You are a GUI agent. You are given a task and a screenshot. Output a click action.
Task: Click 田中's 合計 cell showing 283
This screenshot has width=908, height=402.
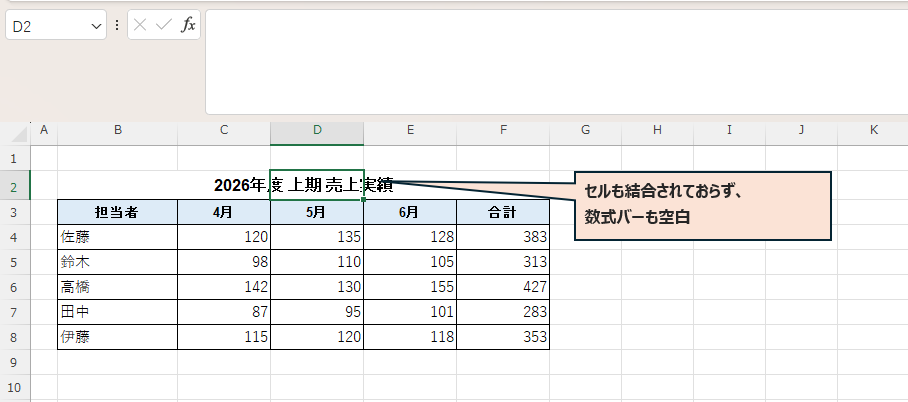pyautogui.click(x=503, y=312)
